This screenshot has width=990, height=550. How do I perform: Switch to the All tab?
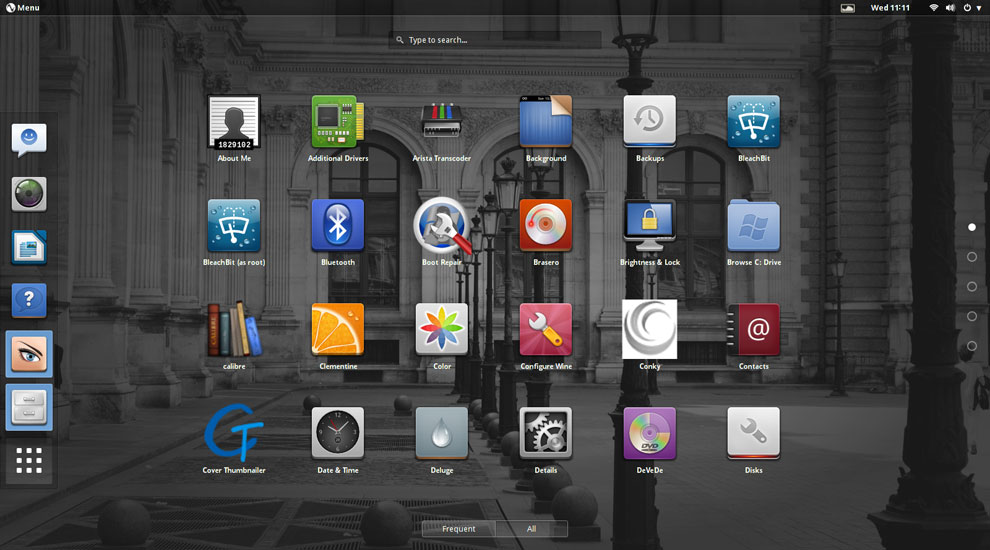click(x=532, y=529)
